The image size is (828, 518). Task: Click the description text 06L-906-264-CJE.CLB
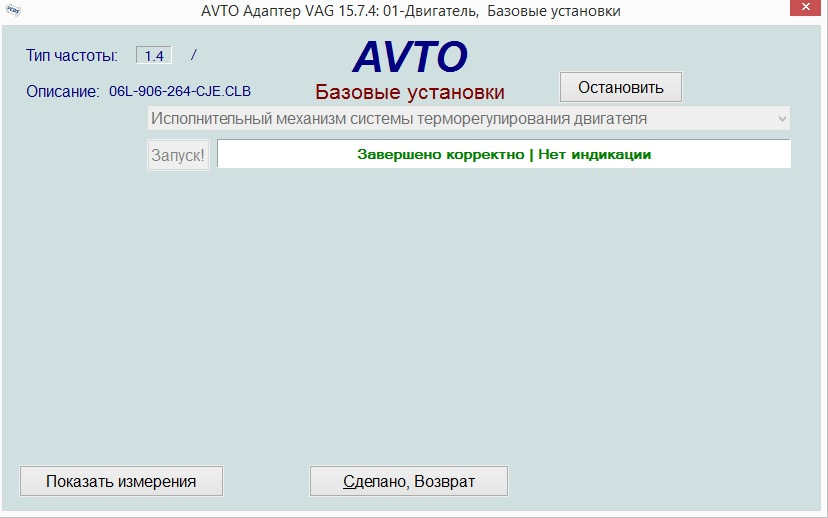tap(180, 91)
